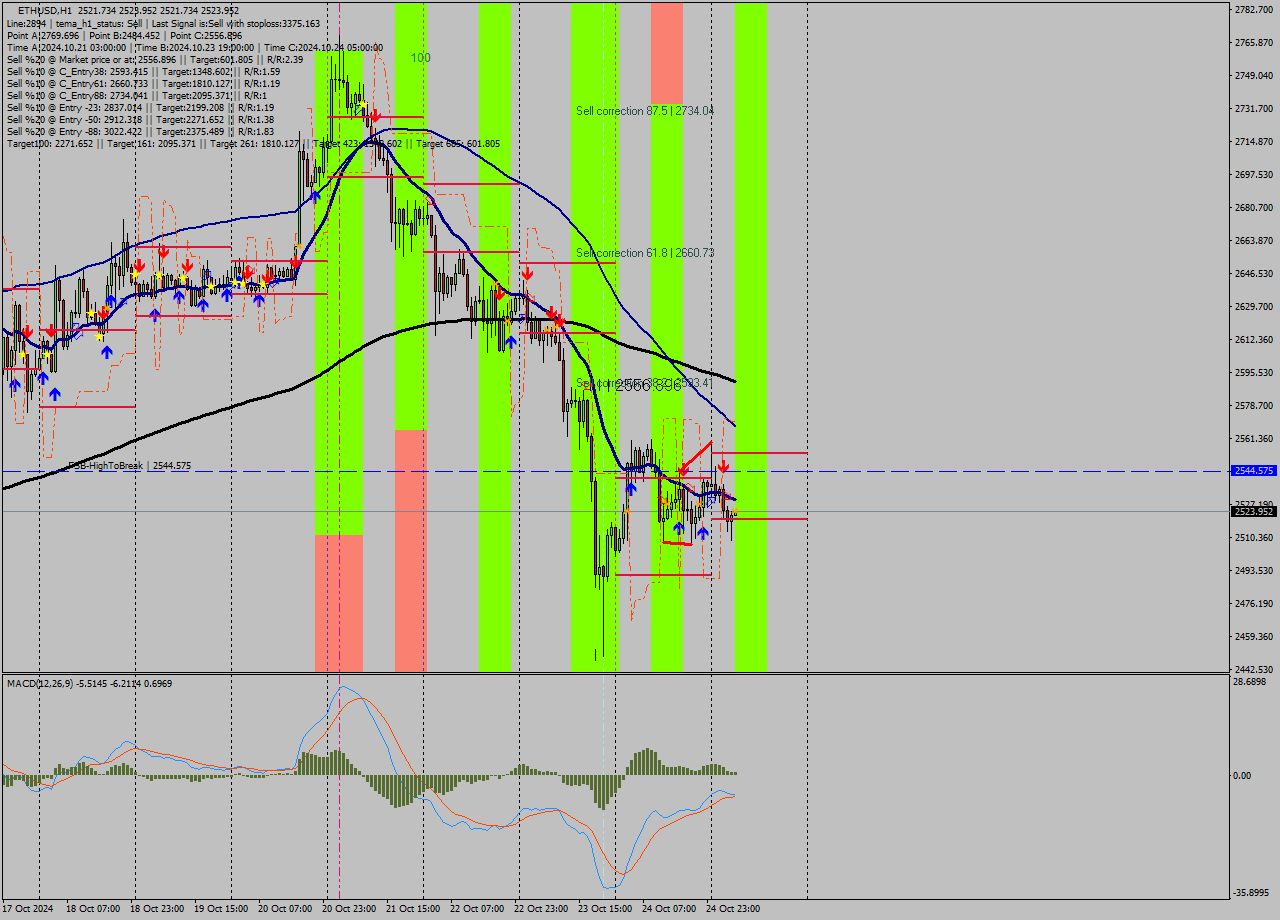
Task: Select the 'Sell %20 @ Entry -88: 3022.422' line
Action: (x=140, y=131)
